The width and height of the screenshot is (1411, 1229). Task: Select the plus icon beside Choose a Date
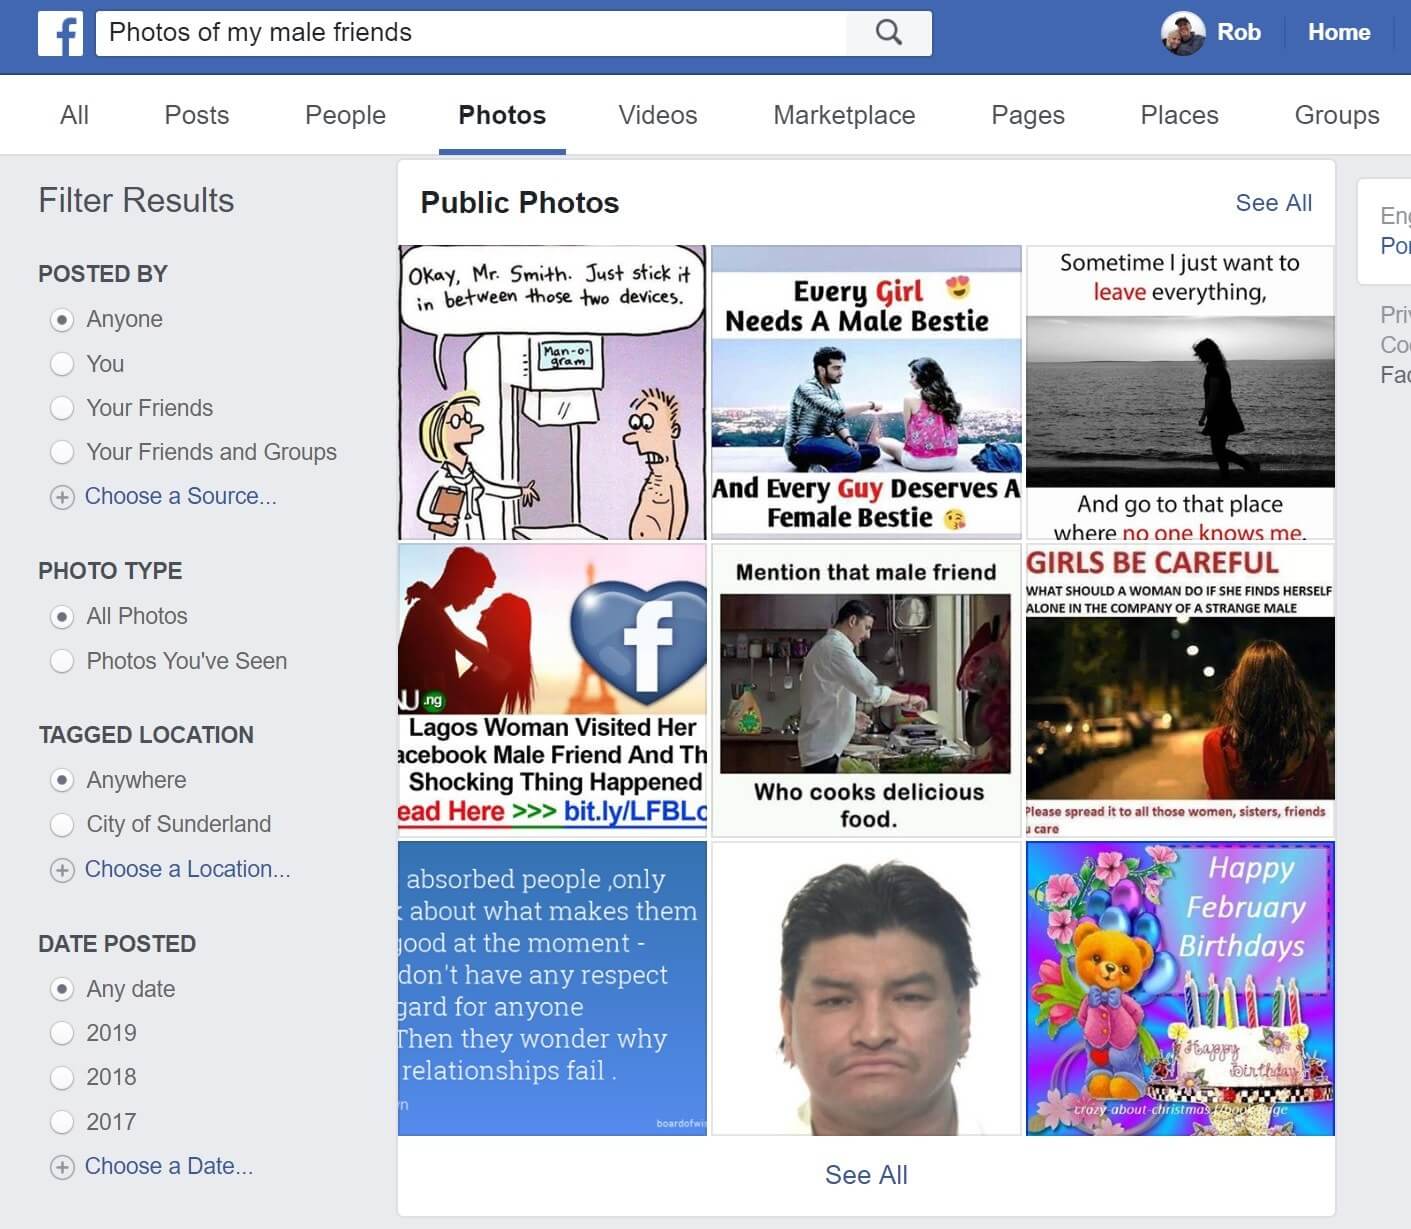pos(62,1167)
